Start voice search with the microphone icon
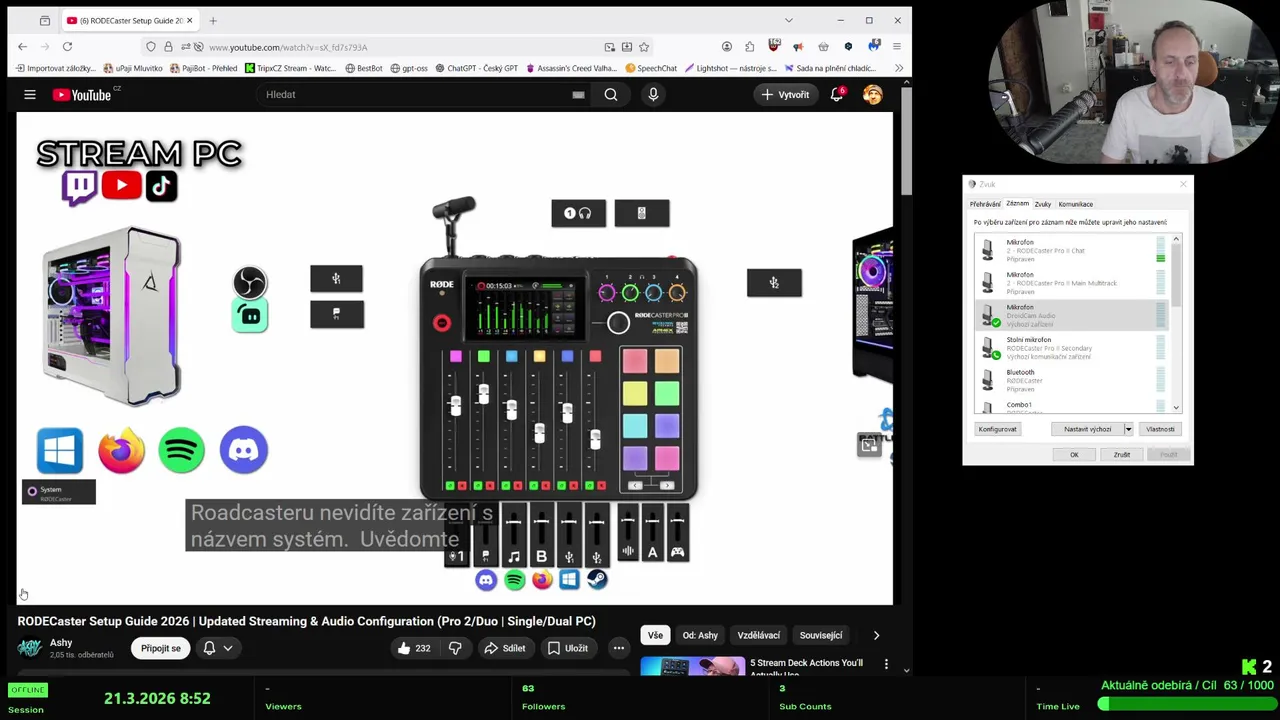The width and height of the screenshot is (1280, 720). coord(653,94)
